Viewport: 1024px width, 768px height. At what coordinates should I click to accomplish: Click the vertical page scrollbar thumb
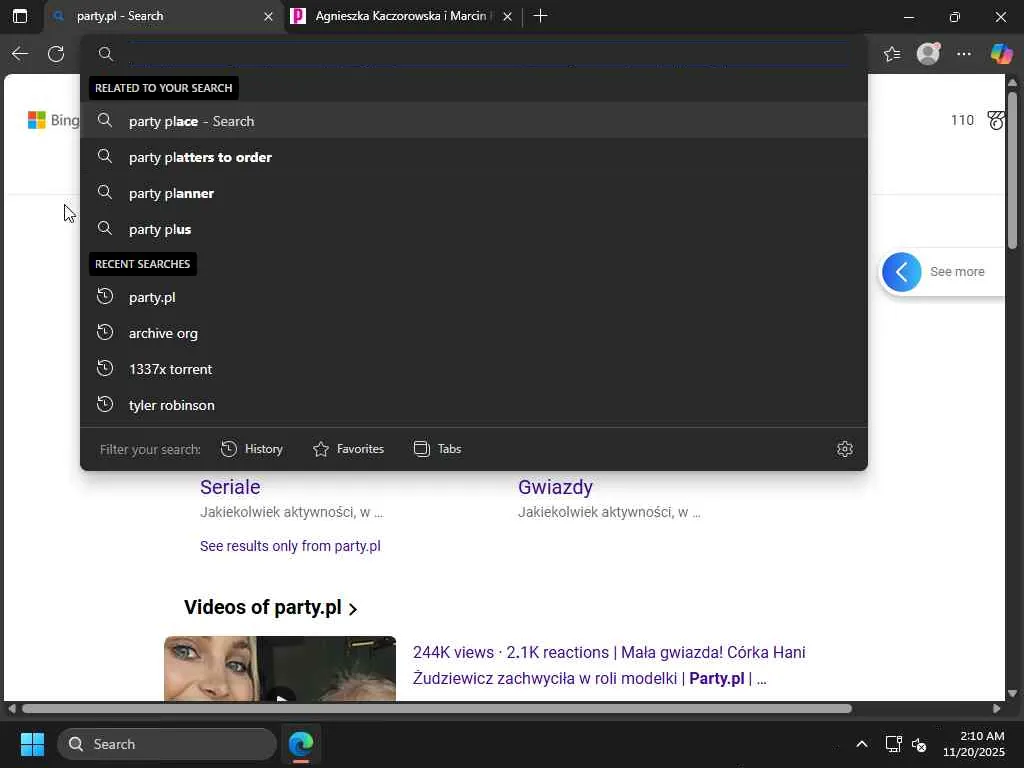click(x=1012, y=170)
